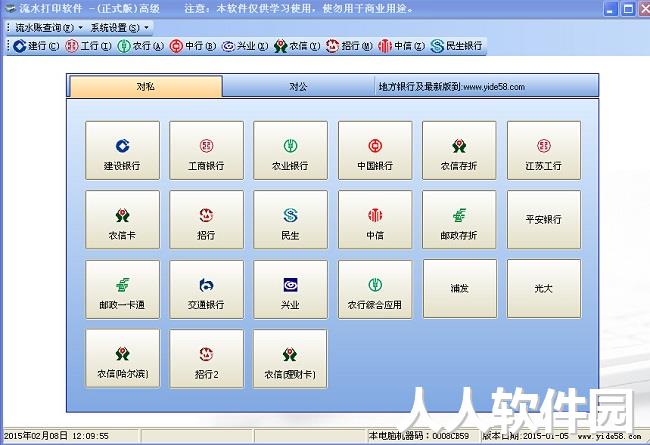Minimize the 流水打印软件 window

coord(610,9)
